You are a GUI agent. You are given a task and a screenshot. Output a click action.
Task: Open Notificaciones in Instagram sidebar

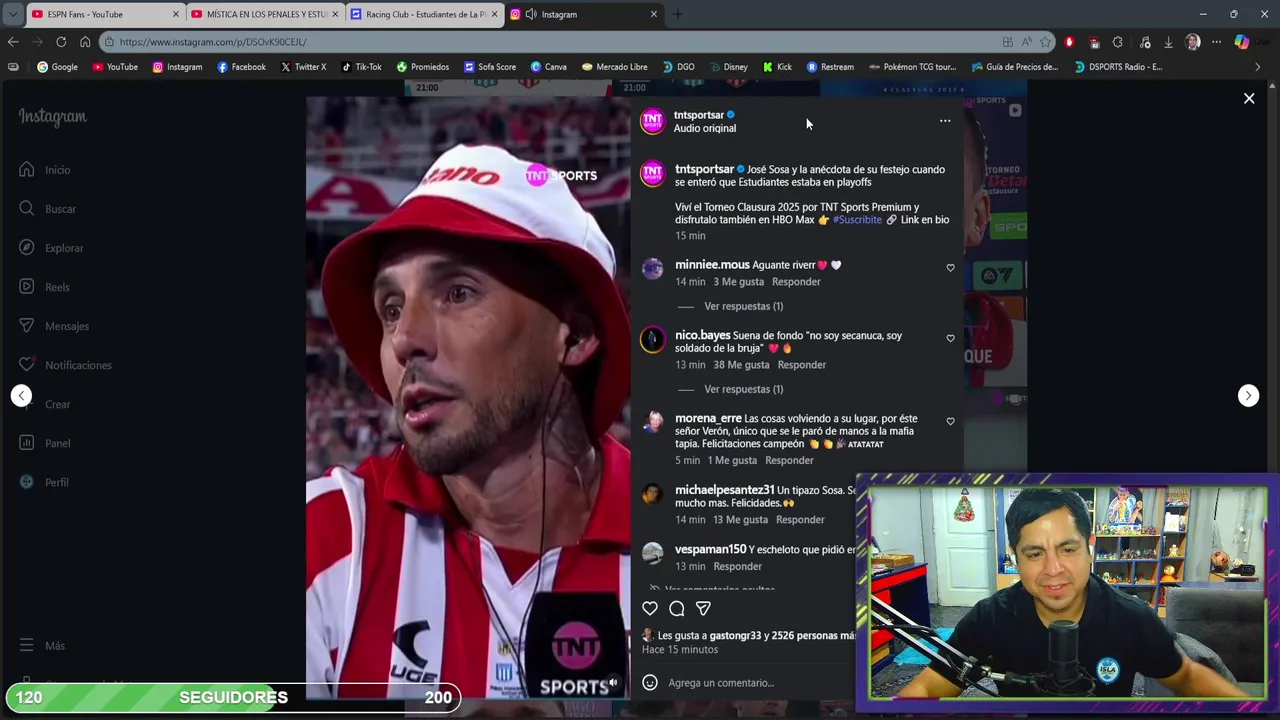pos(65,365)
